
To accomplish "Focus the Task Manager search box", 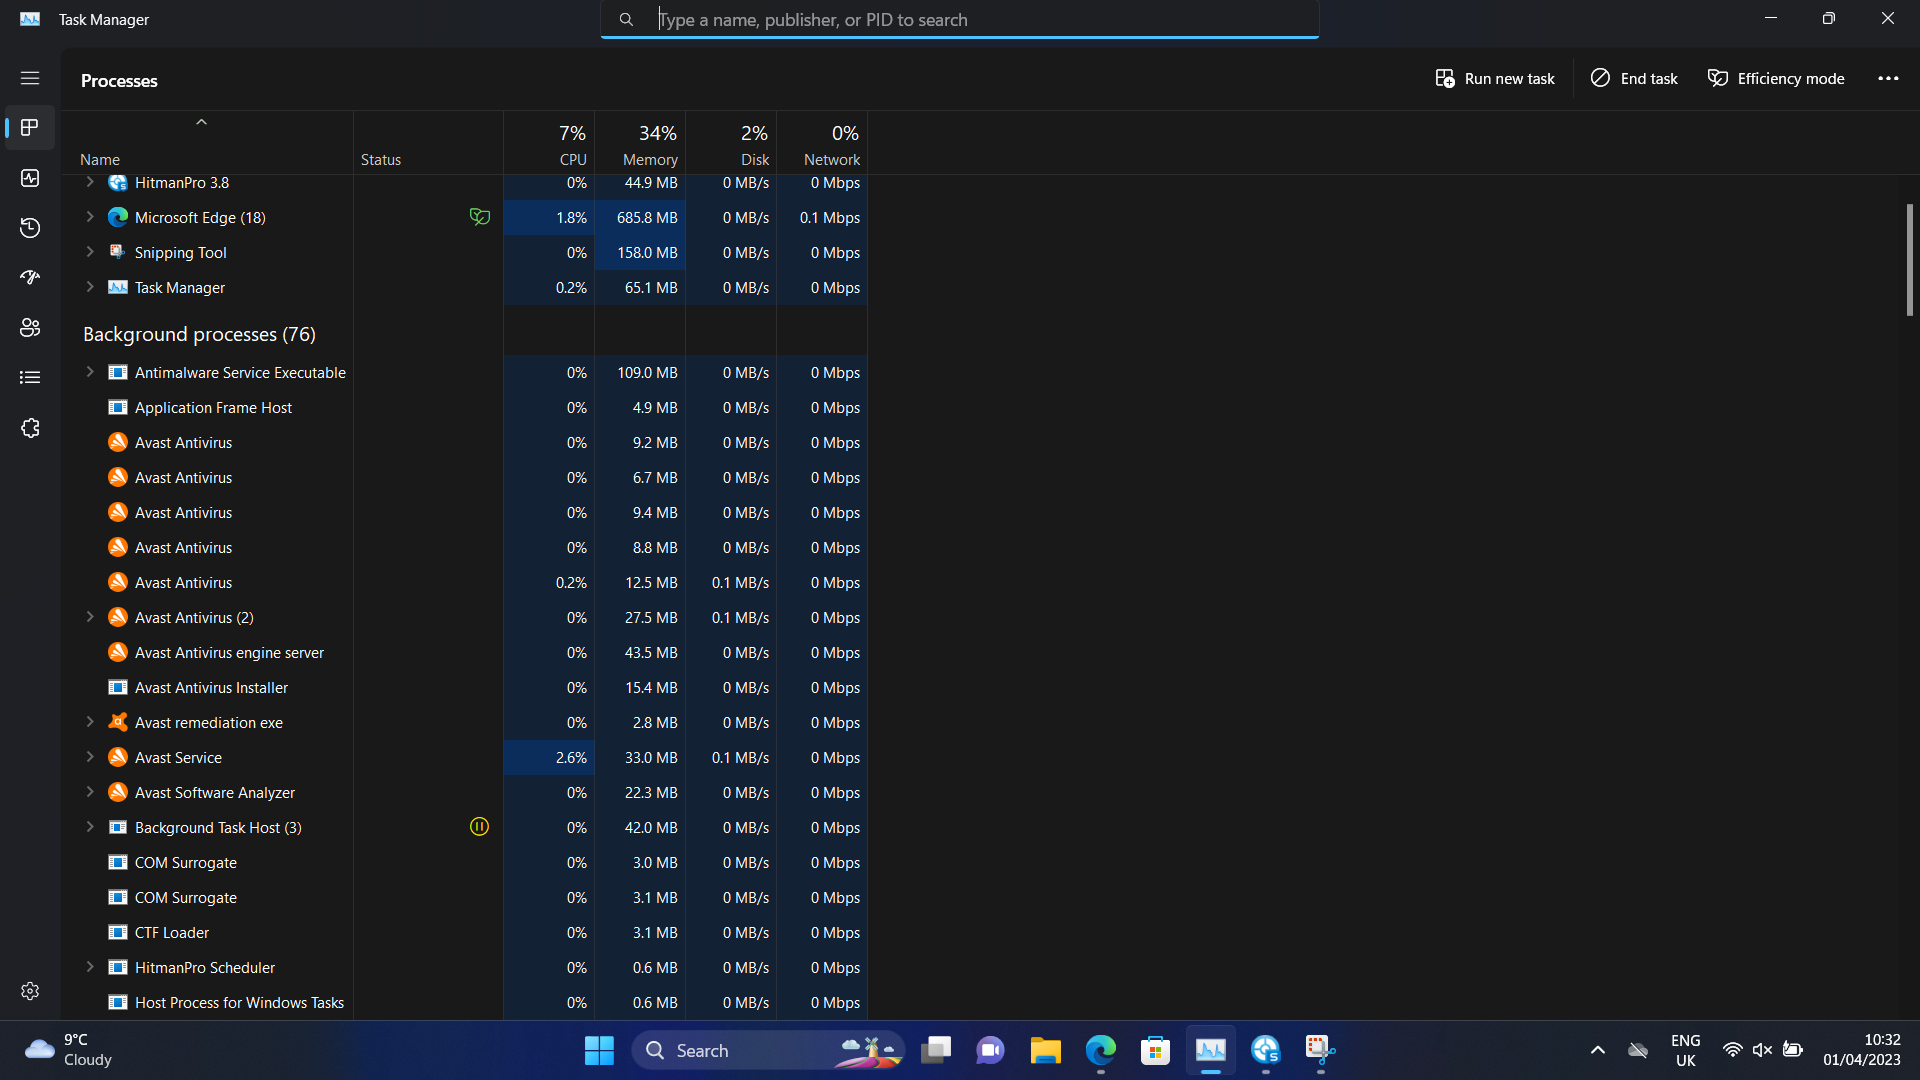I will click(x=960, y=20).
